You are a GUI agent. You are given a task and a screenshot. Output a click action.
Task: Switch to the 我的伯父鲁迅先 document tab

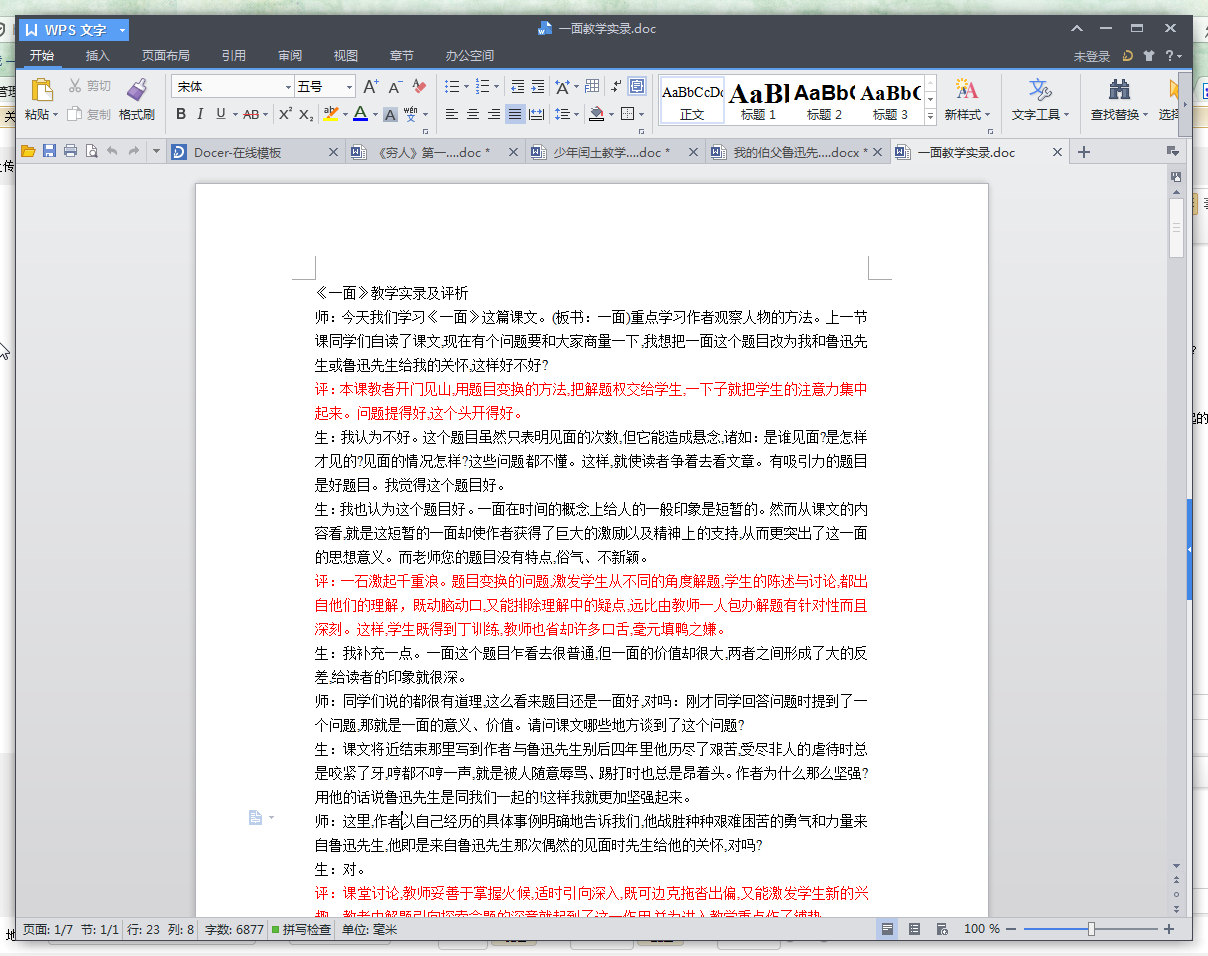(x=798, y=152)
